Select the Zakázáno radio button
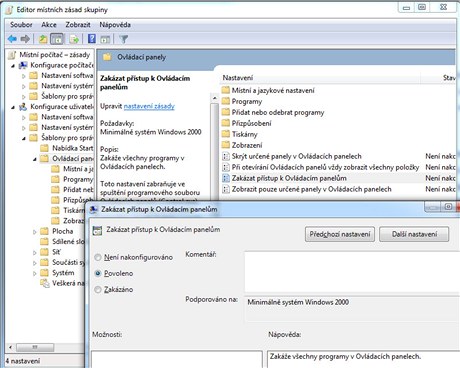Image resolution: width=460 pixels, height=368 pixels. click(98, 289)
